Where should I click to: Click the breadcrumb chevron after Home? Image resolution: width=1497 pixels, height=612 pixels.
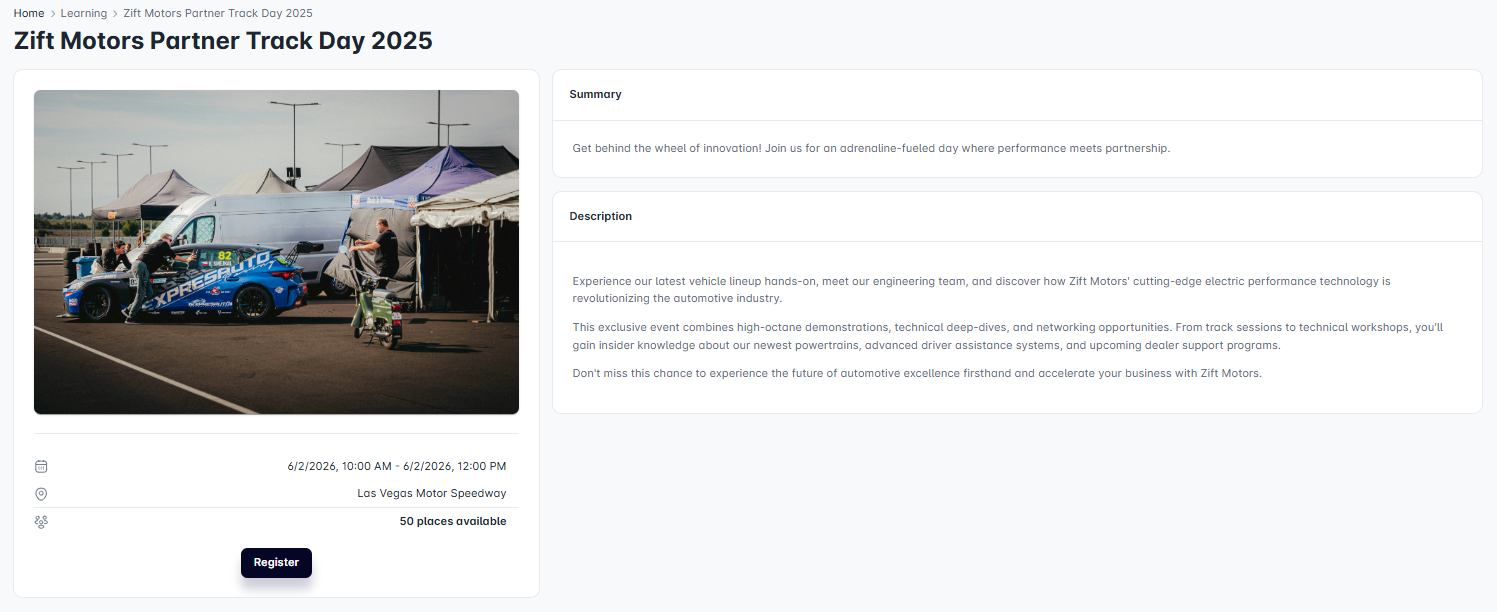(x=52, y=14)
